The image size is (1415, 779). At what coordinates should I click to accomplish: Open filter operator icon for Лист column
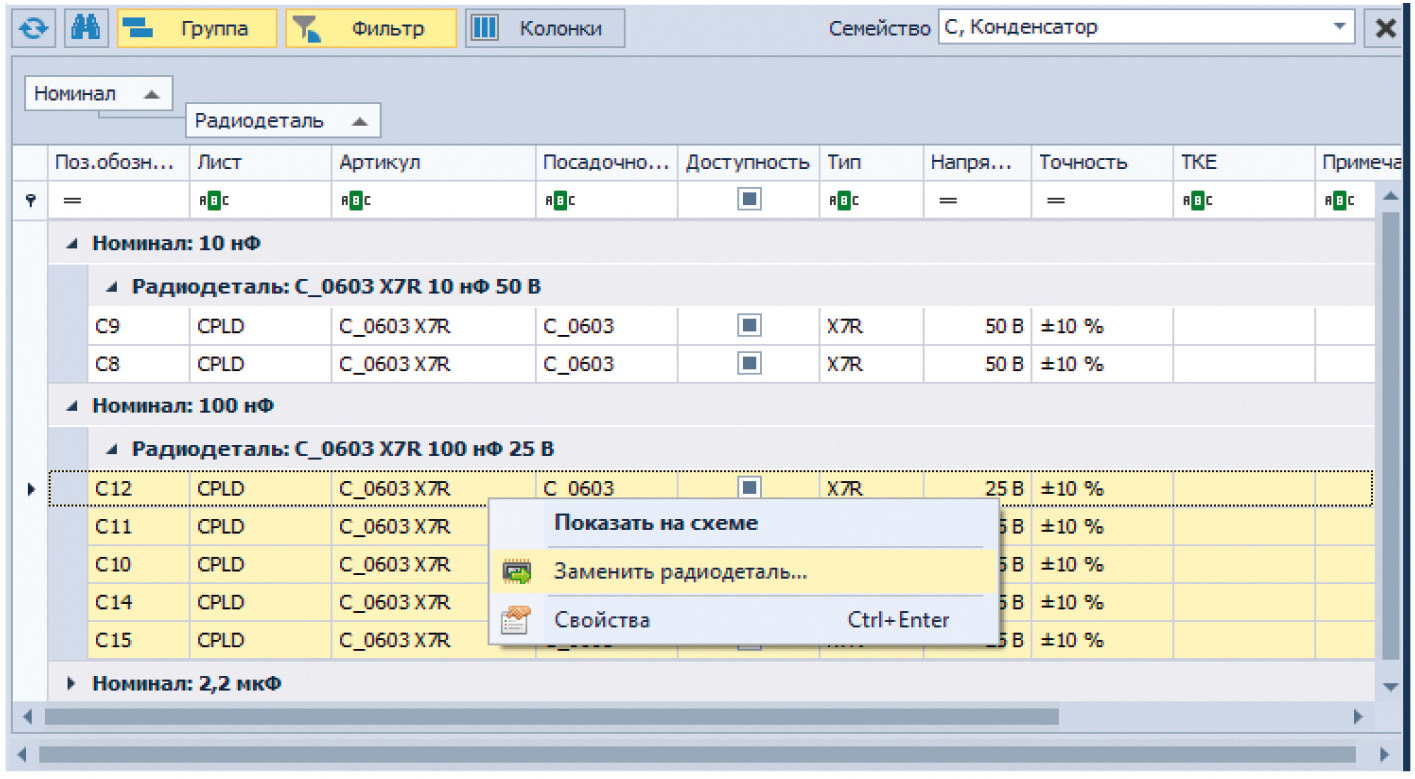[x=213, y=200]
